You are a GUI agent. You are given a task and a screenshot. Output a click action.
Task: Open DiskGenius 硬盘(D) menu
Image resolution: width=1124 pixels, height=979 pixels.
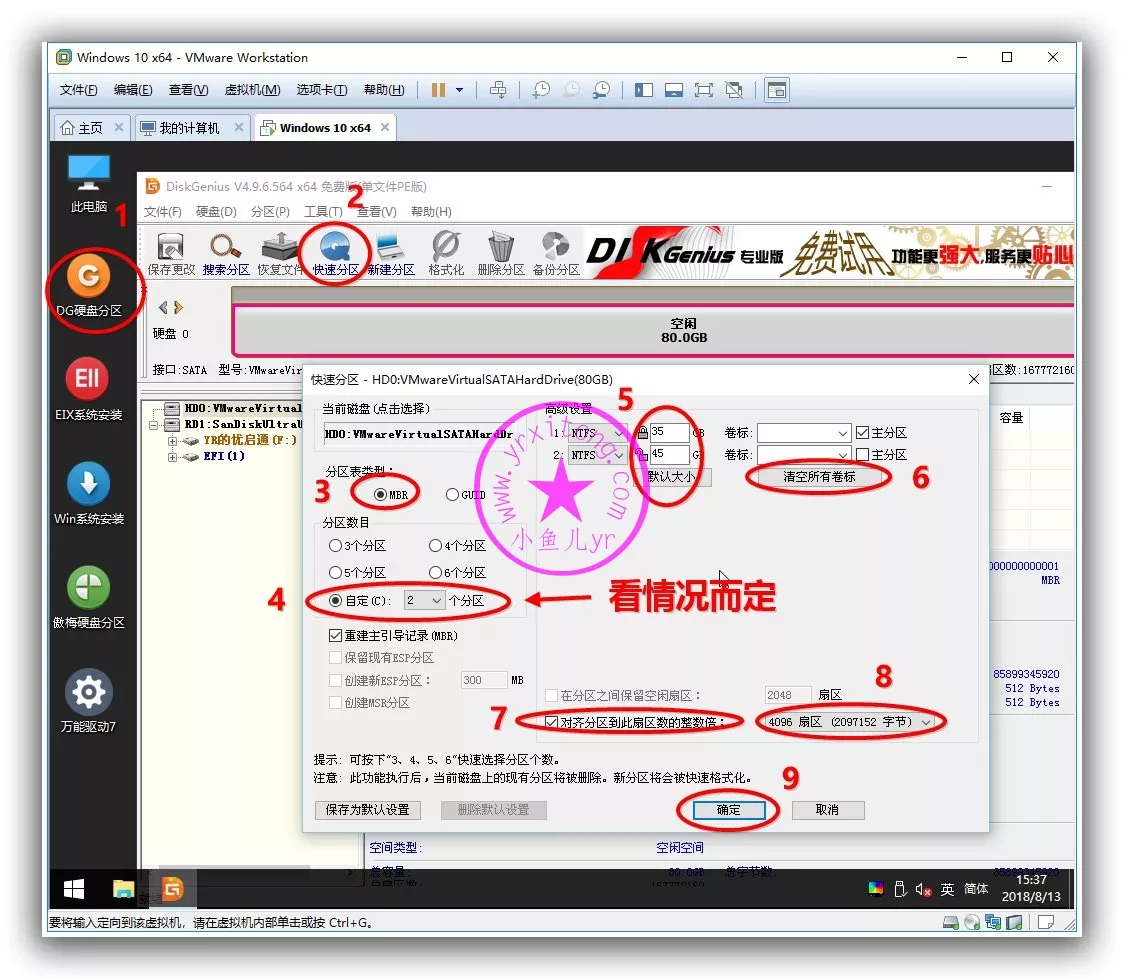(216, 211)
